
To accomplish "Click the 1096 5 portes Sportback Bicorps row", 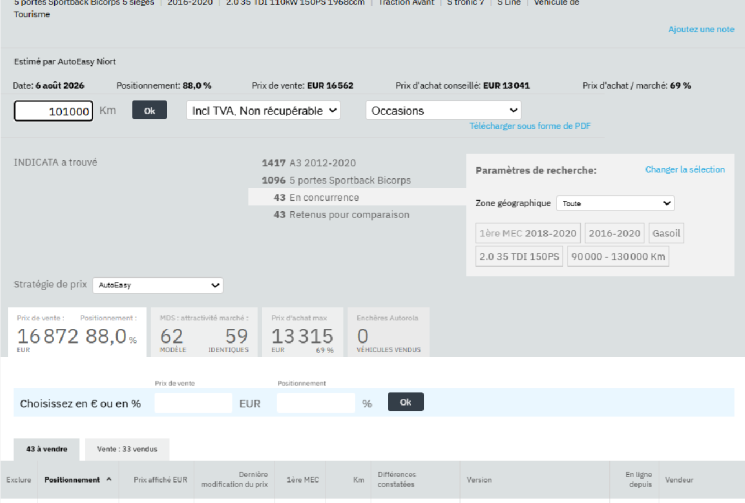I will tap(336, 180).
